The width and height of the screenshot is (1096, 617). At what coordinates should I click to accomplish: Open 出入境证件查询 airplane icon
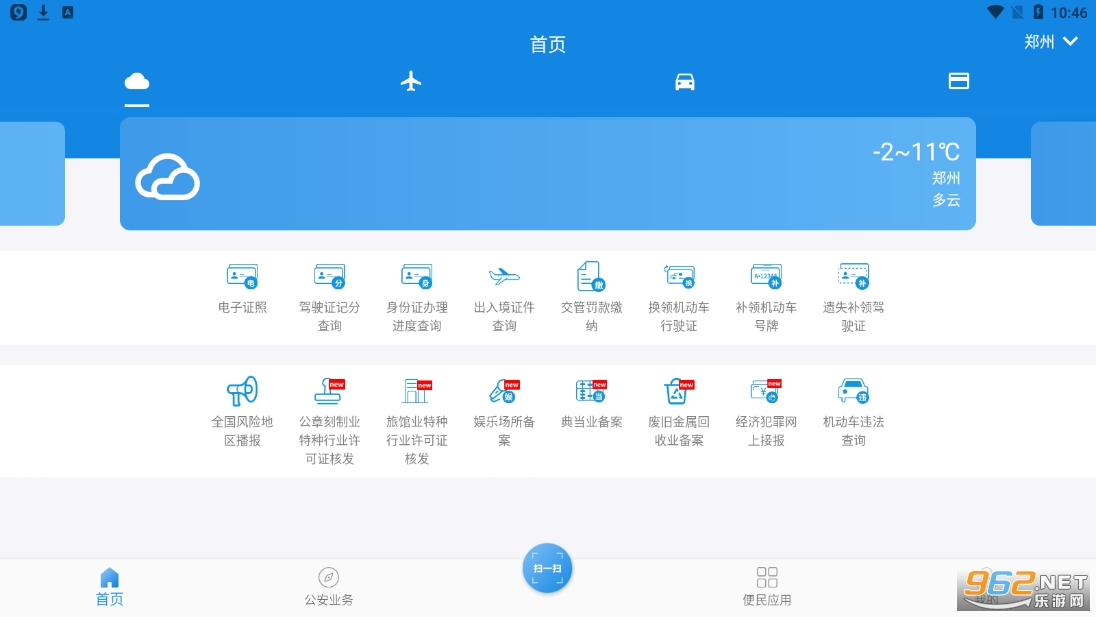point(504,277)
